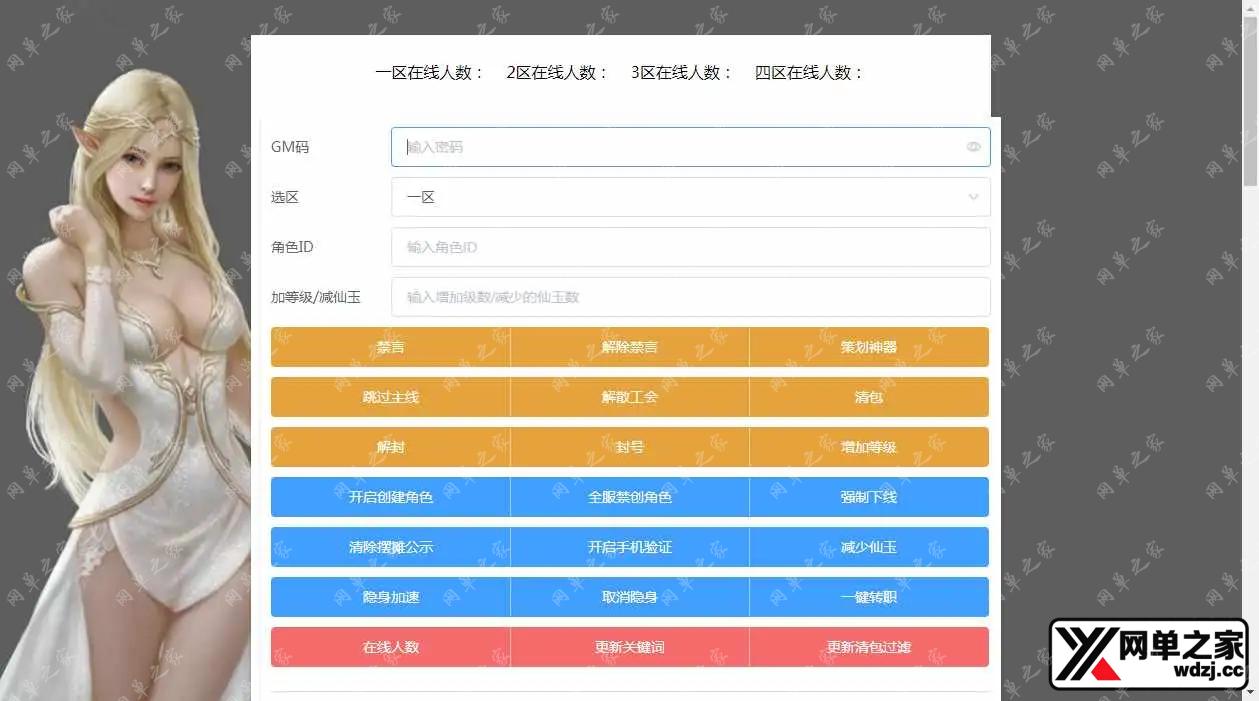The height and width of the screenshot is (701, 1259).
Task: Toggle password visibility eye icon
Action: pyautogui.click(x=973, y=147)
